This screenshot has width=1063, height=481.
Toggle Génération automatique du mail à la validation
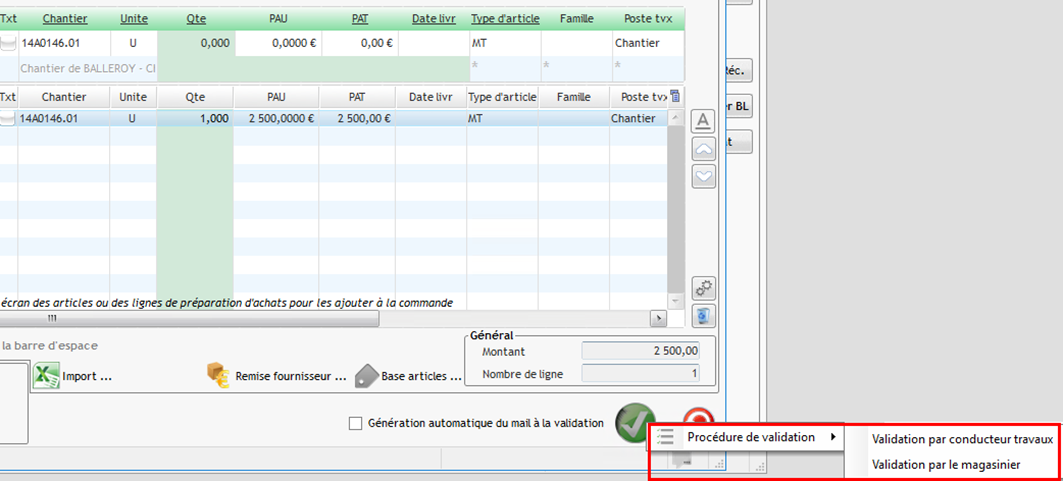coord(355,423)
